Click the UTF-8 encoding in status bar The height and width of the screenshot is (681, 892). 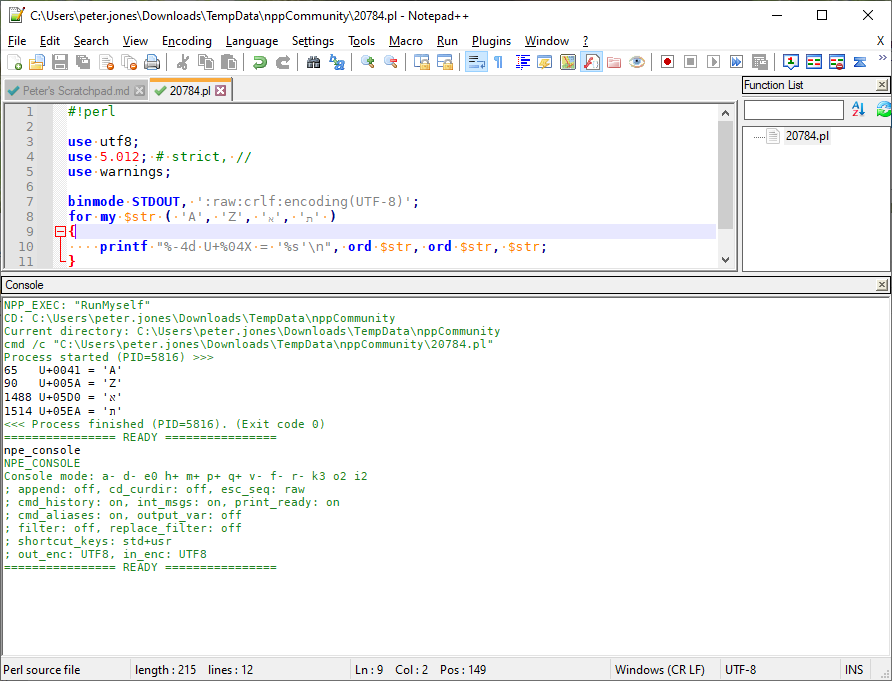tap(740, 670)
